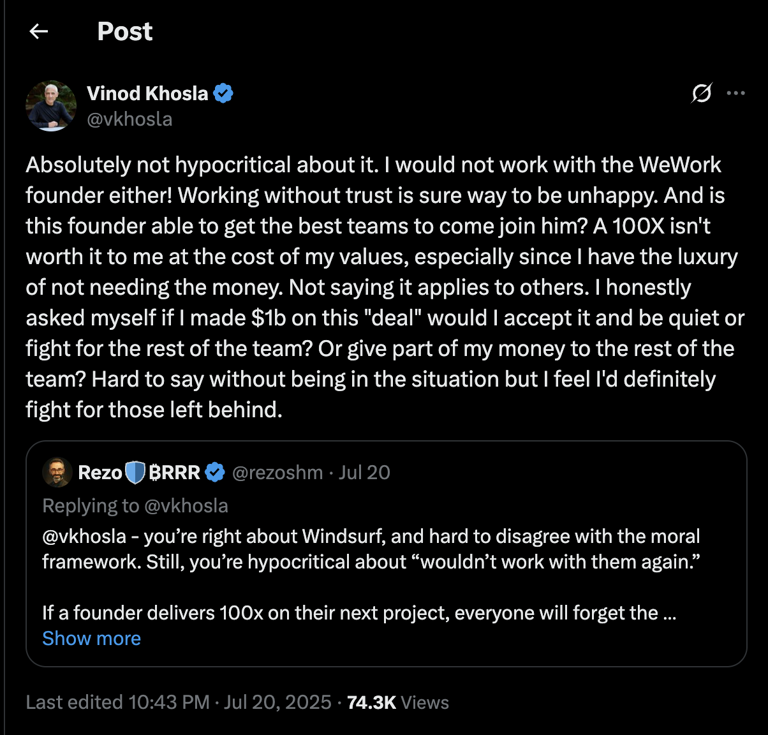Click Vinod Khosla's profile avatar
768x735 pixels.
coord(51,106)
